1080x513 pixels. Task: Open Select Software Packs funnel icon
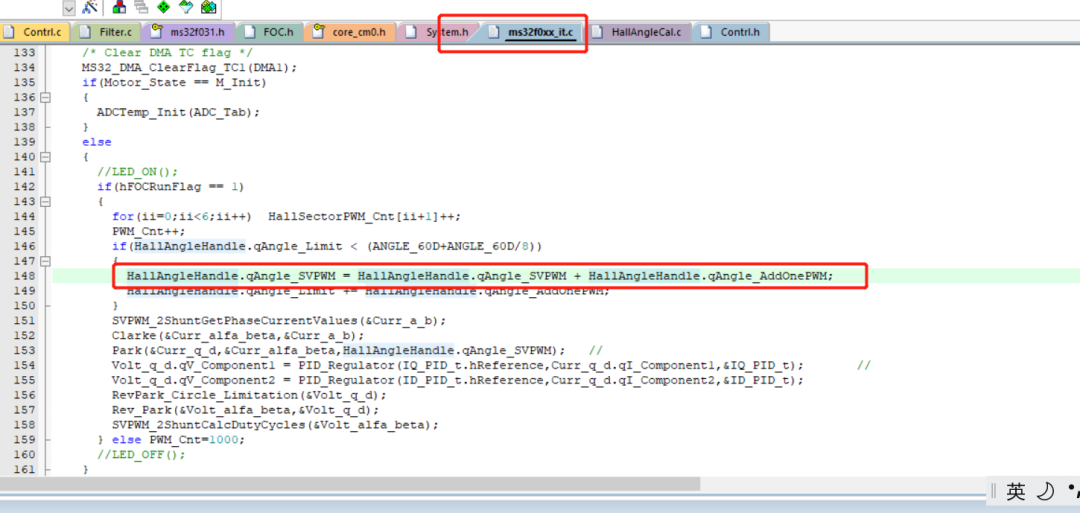click(186, 8)
